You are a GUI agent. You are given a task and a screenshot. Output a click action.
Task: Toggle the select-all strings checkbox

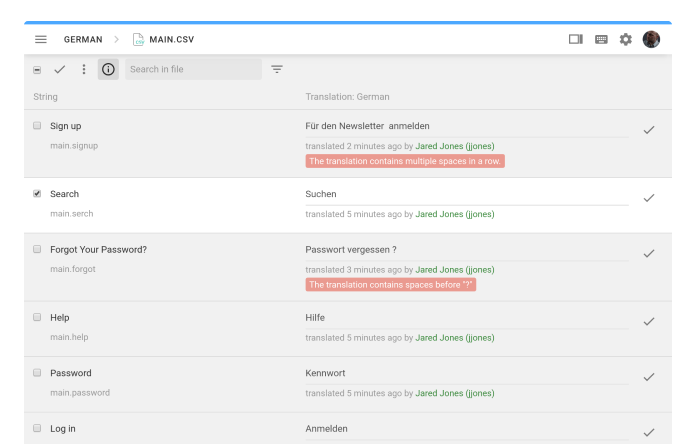[x=37, y=70]
